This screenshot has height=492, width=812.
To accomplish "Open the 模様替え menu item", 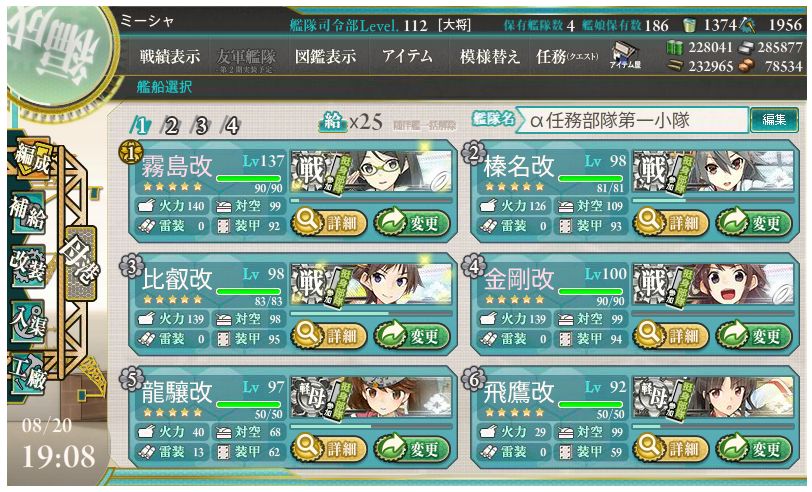I will pyautogui.click(x=490, y=56).
